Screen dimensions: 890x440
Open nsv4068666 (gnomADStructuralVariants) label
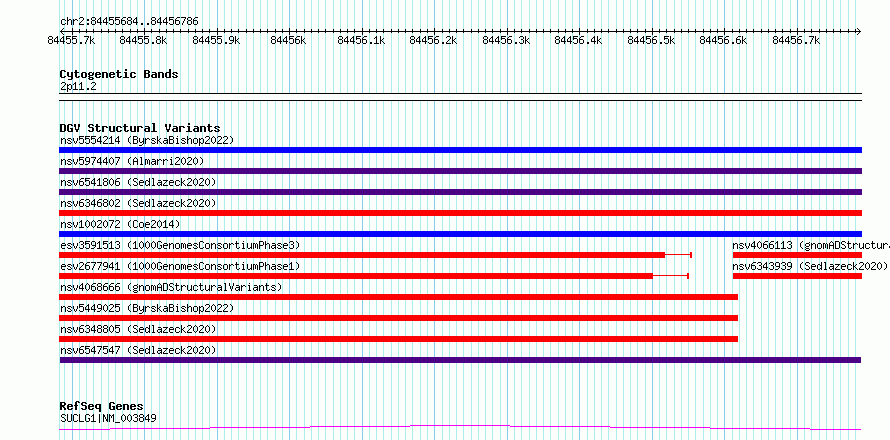click(171, 287)
